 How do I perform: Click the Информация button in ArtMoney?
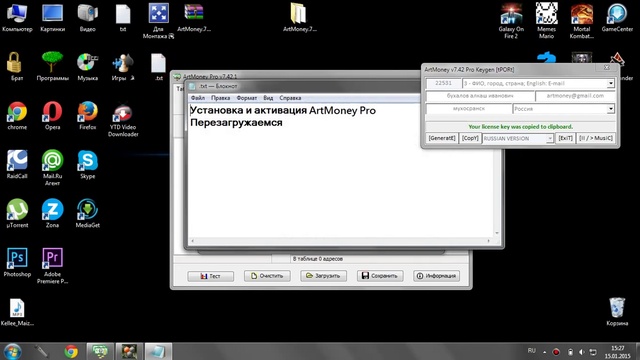436,276
